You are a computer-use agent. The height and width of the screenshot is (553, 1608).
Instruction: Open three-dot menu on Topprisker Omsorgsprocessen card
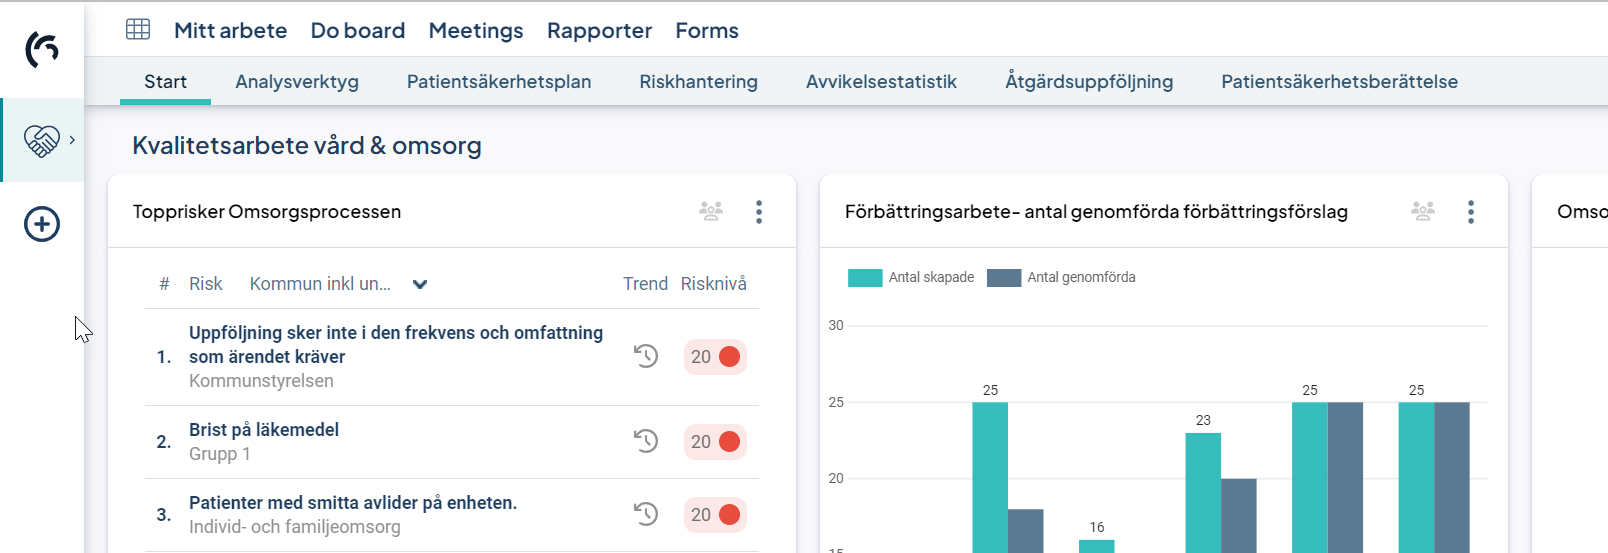click(759, 212)
